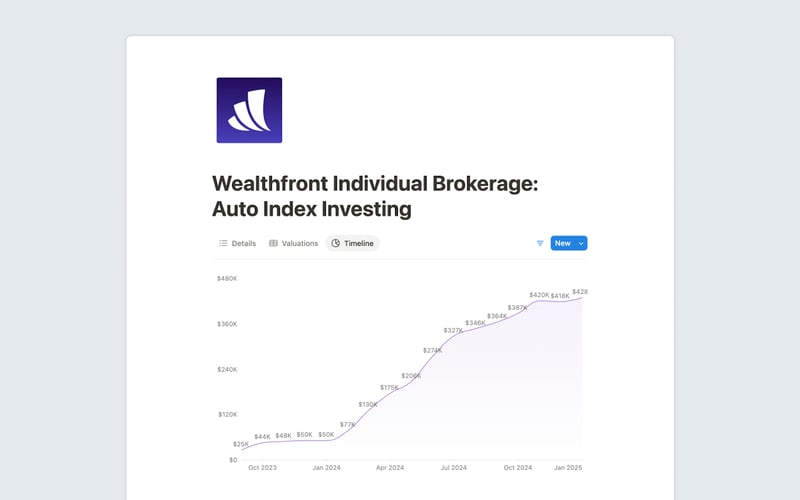This screenshot has height=500, width=800.
Task: Expand the New button dropdown arrow
Action: click(x=581, y=243)
